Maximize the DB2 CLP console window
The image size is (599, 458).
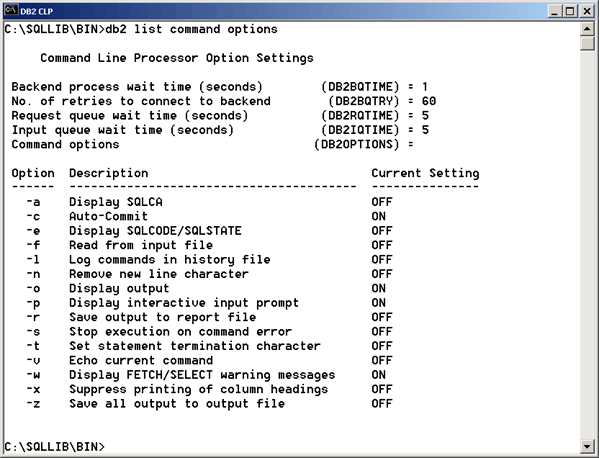pos(570,11)
